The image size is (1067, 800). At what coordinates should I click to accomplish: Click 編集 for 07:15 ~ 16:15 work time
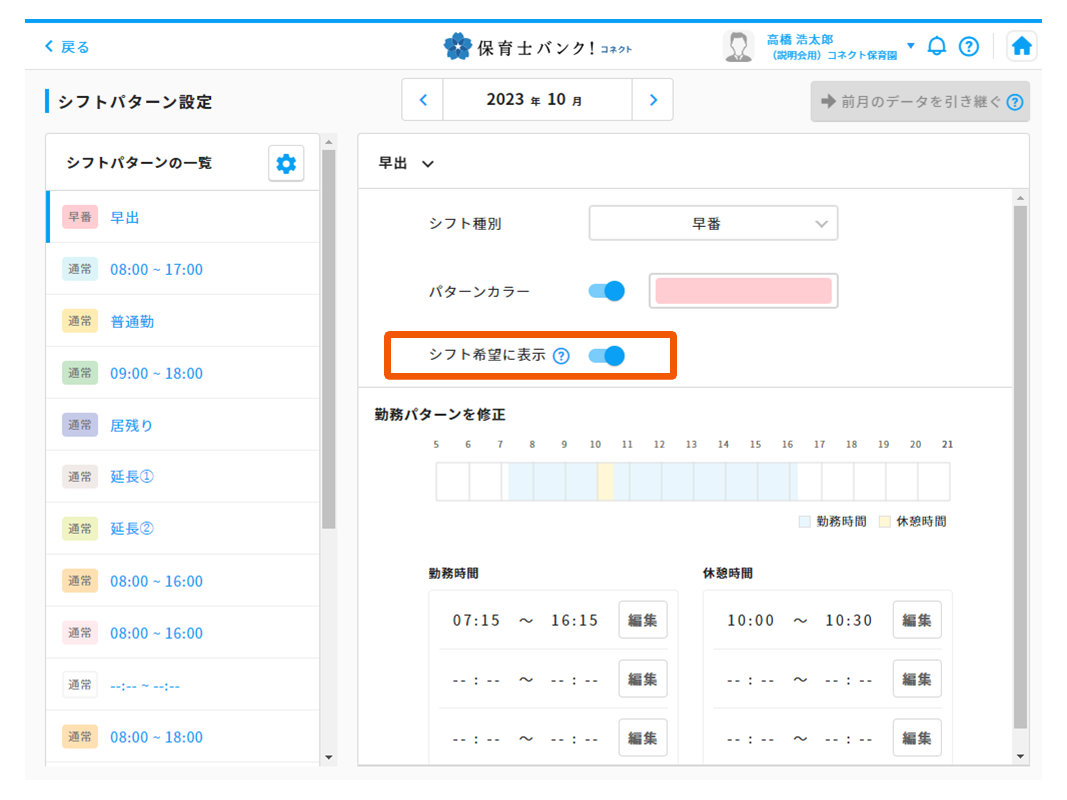(642, 620)
